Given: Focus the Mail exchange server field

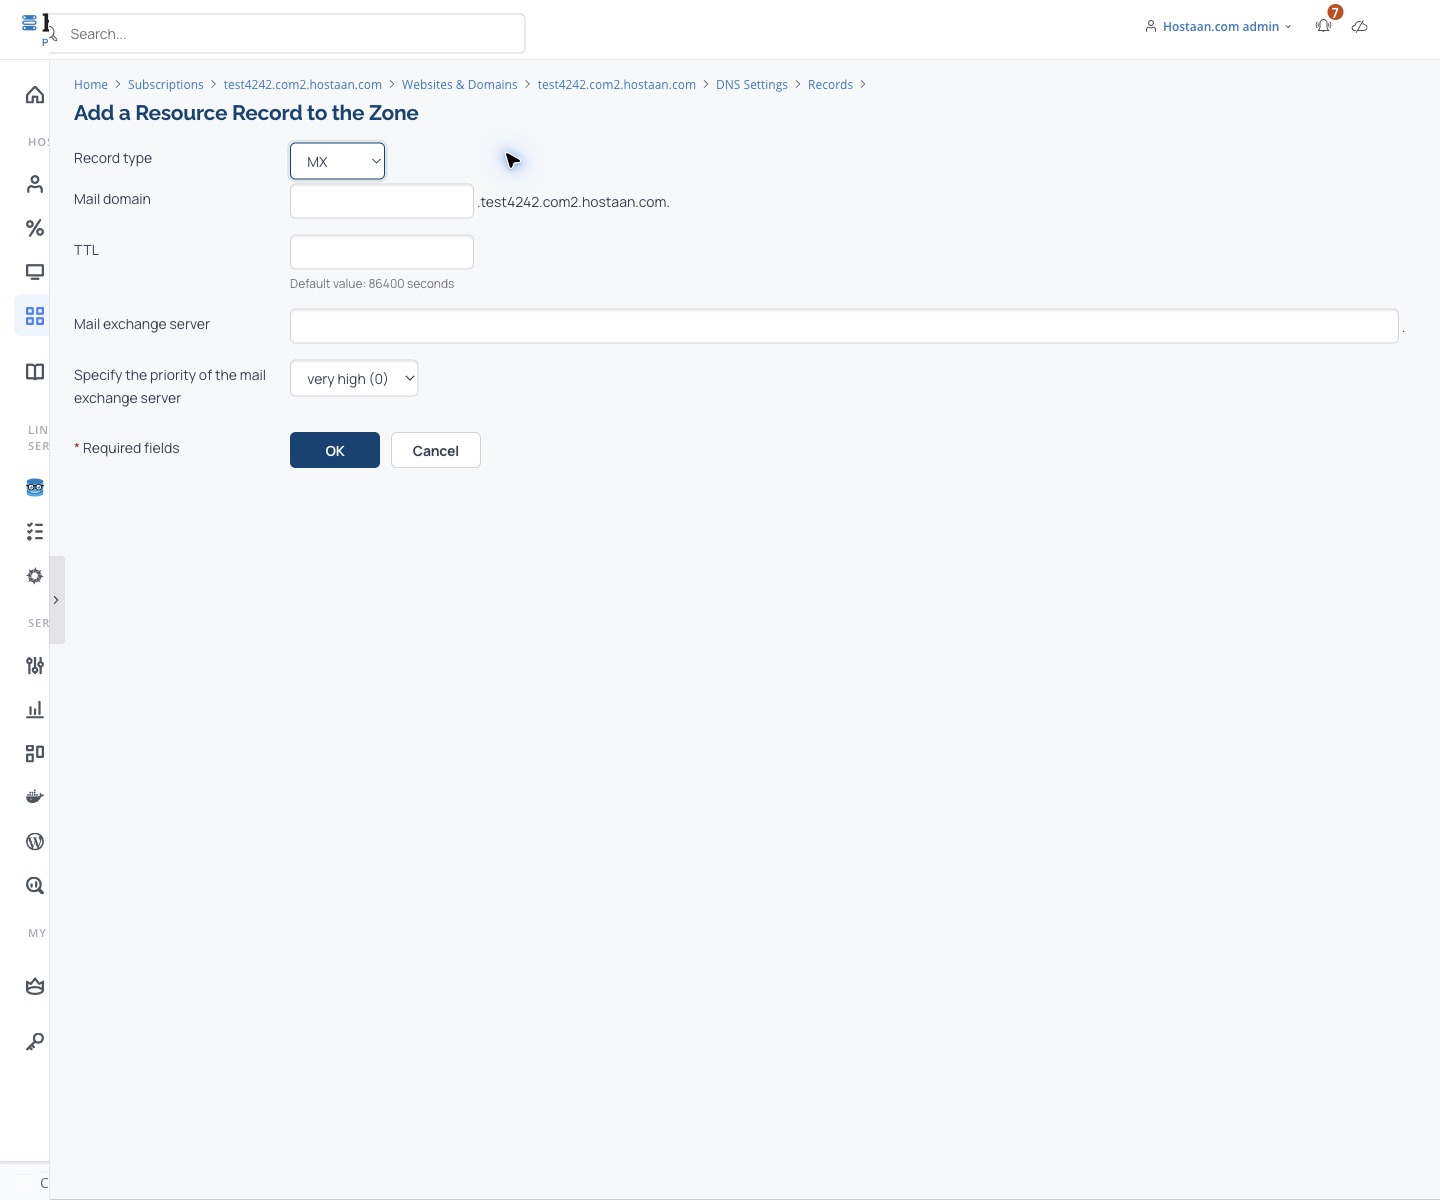Looking at the screenshot, I should pyautogui.click(x=844, y=326).
